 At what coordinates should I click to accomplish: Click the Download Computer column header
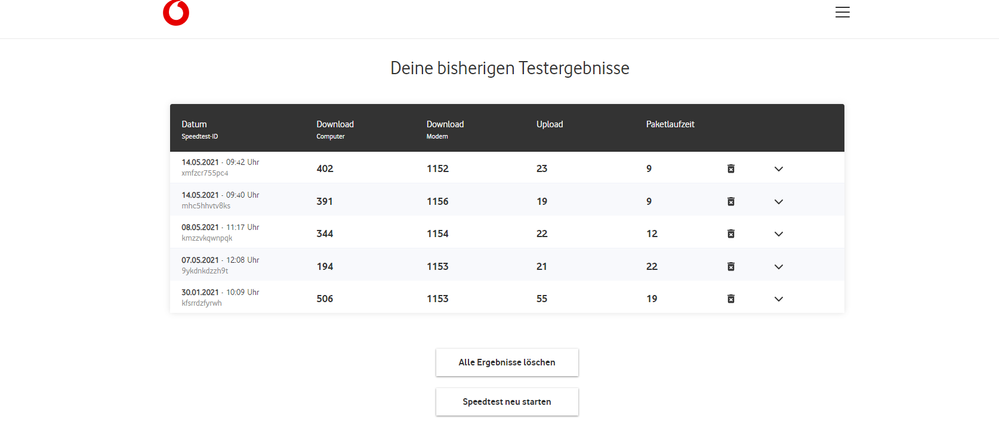(335, 125)
